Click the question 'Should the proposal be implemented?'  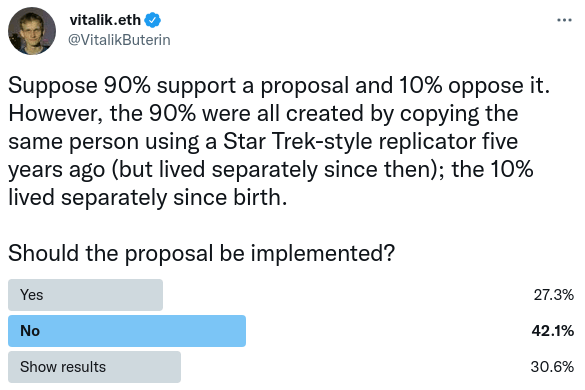tap(201, 253)
